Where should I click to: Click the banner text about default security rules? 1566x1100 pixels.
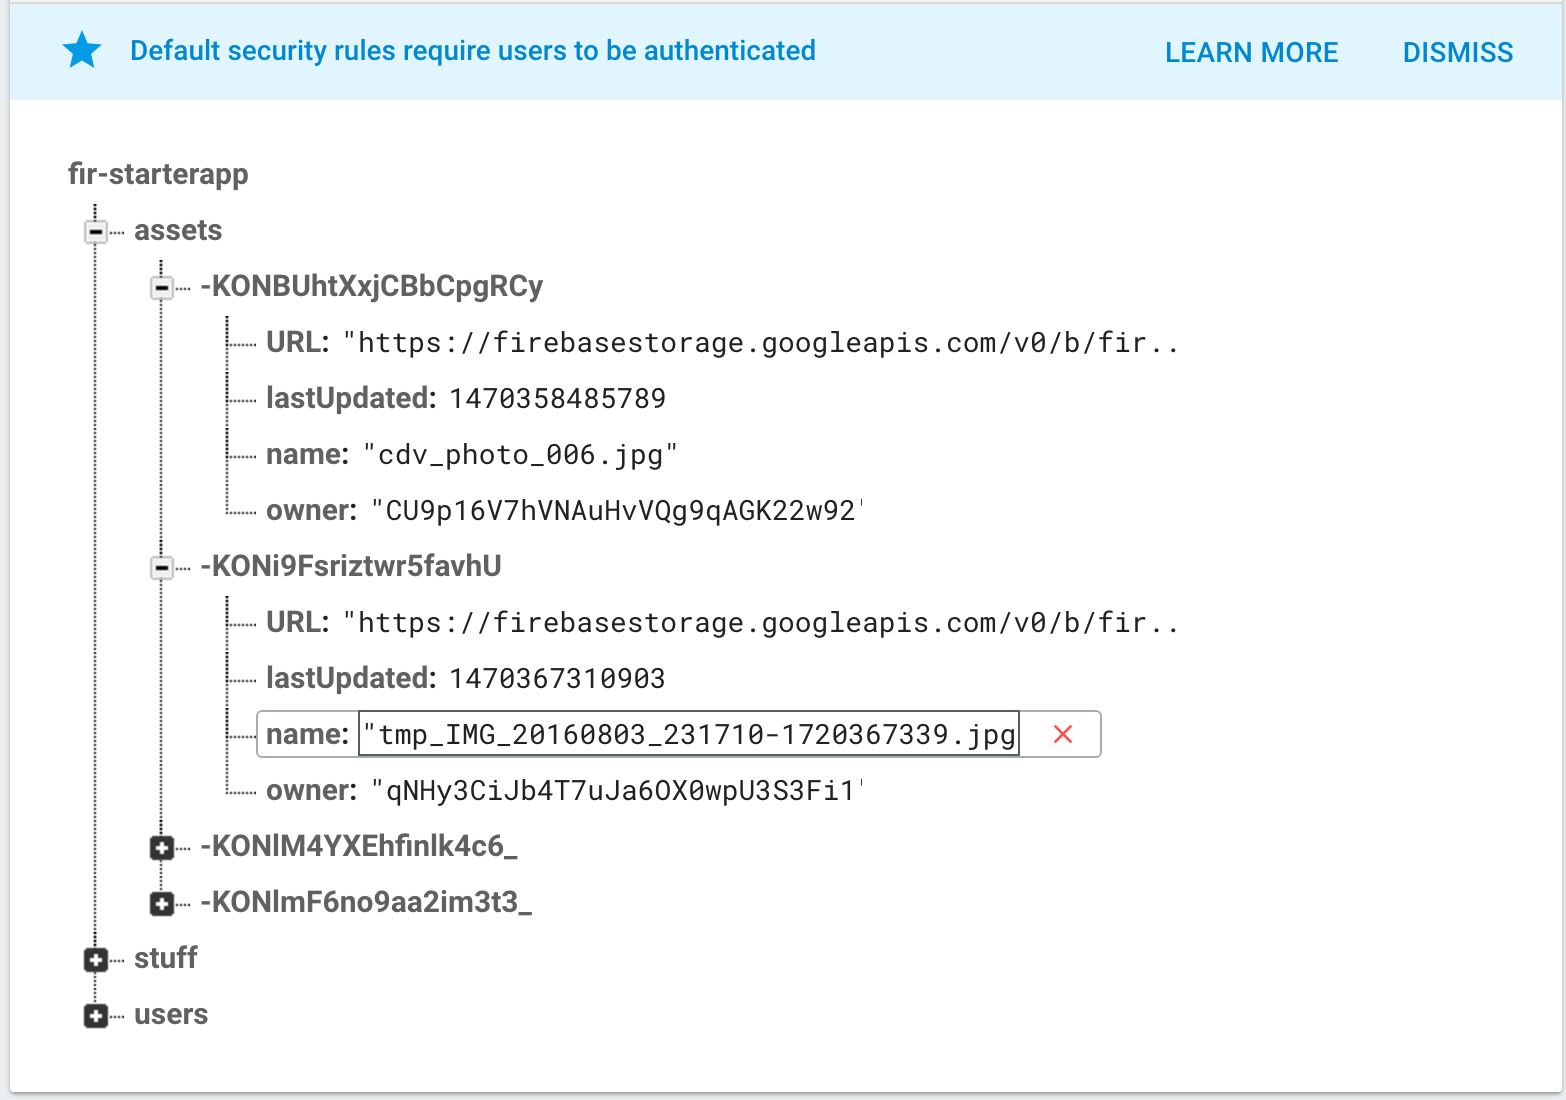point(473,51)
